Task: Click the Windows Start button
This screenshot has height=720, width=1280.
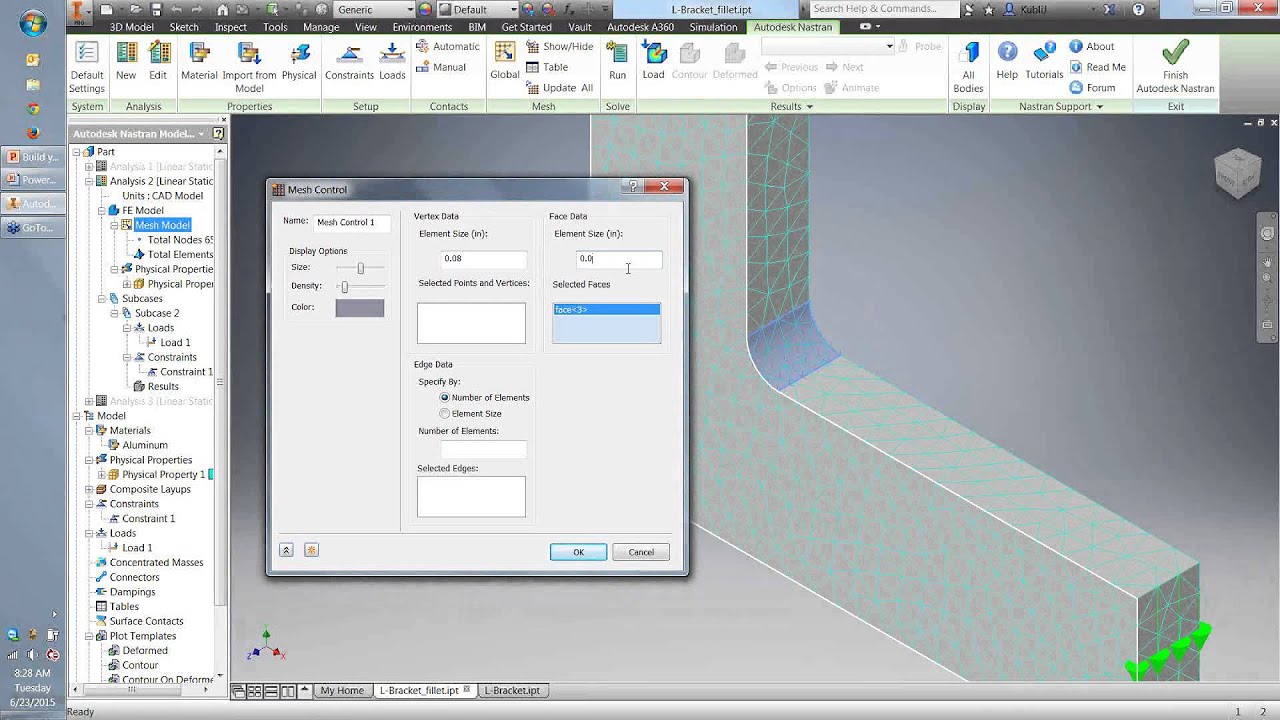Action: 32,22
